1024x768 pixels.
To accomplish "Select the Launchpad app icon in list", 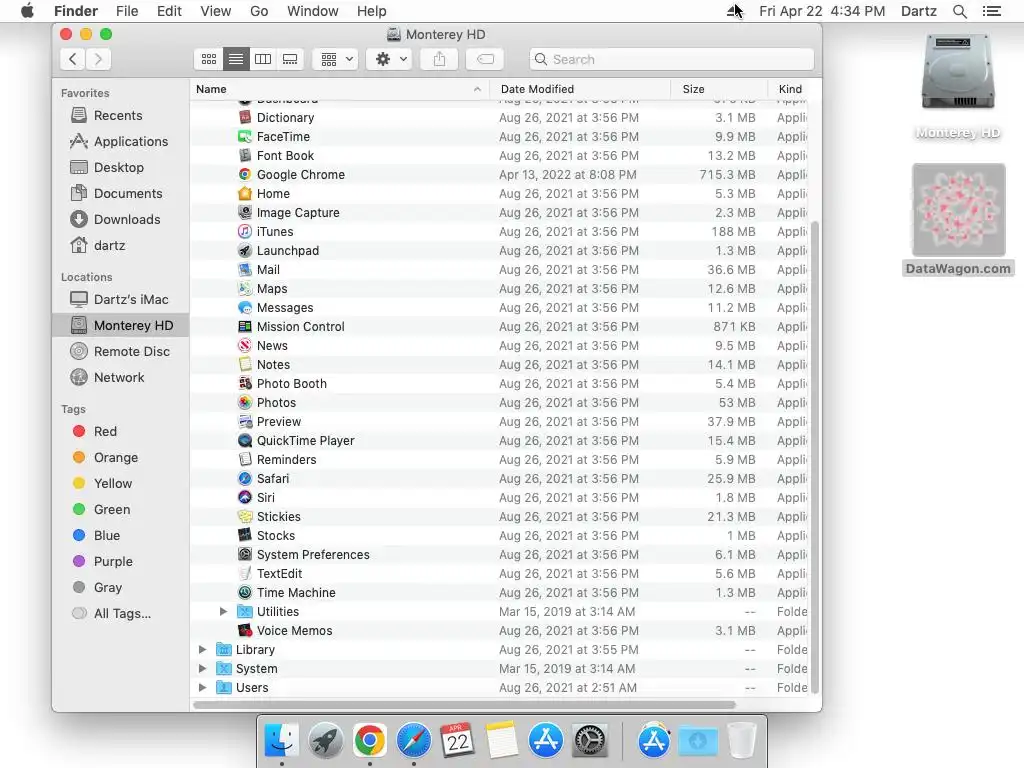I will click(x=245, y=250).
